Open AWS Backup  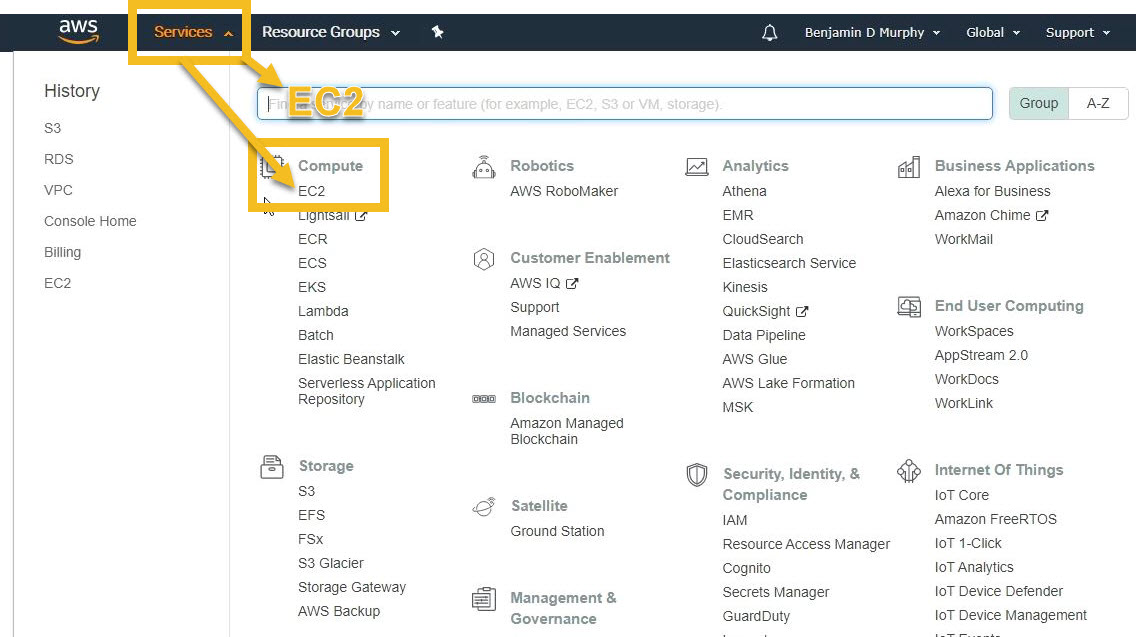338,612
